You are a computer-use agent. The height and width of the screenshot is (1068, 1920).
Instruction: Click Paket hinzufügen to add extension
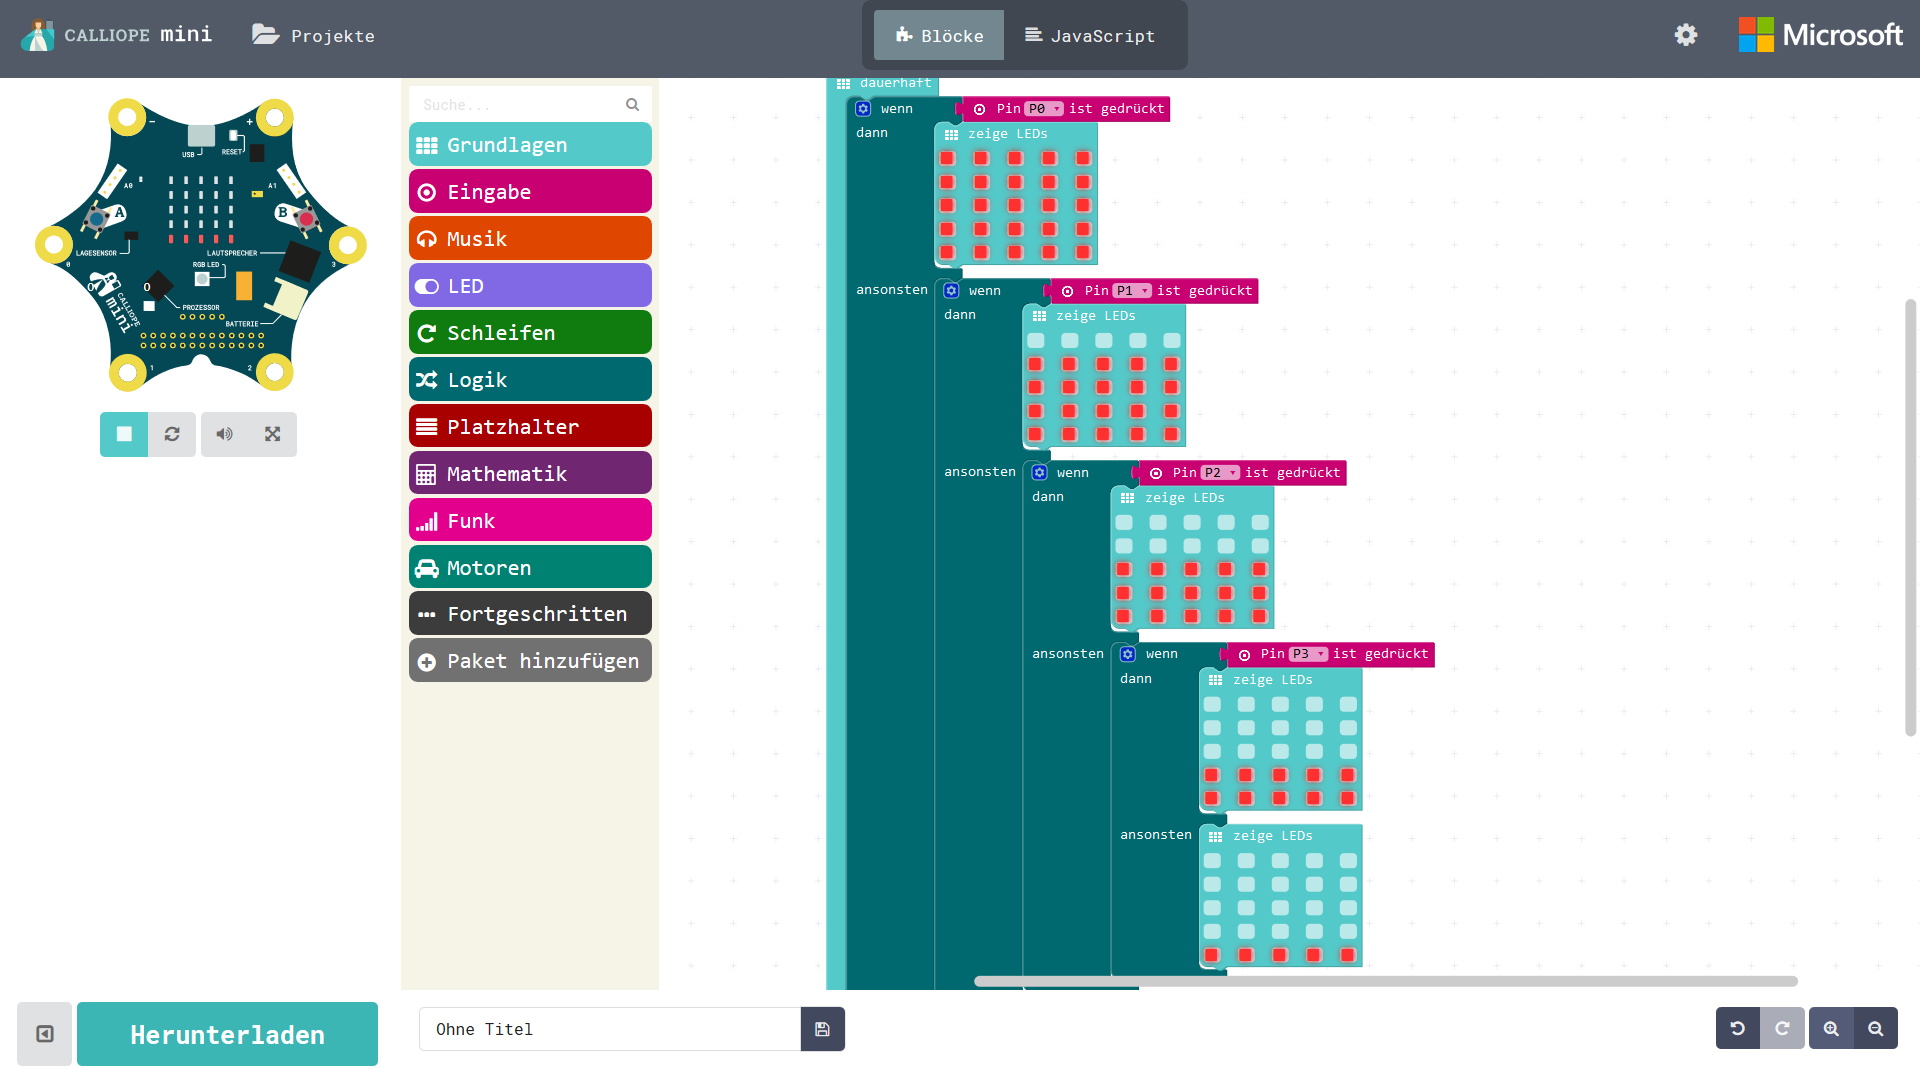click(530, 661)
